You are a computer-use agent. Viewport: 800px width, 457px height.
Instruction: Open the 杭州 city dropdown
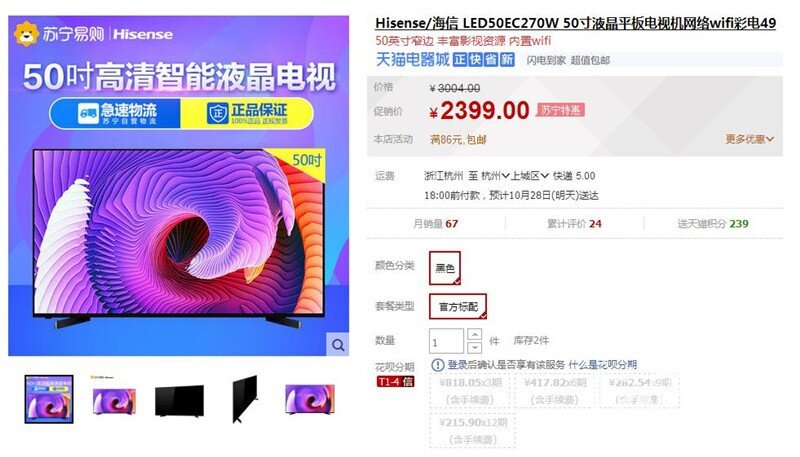click(495, 176)
